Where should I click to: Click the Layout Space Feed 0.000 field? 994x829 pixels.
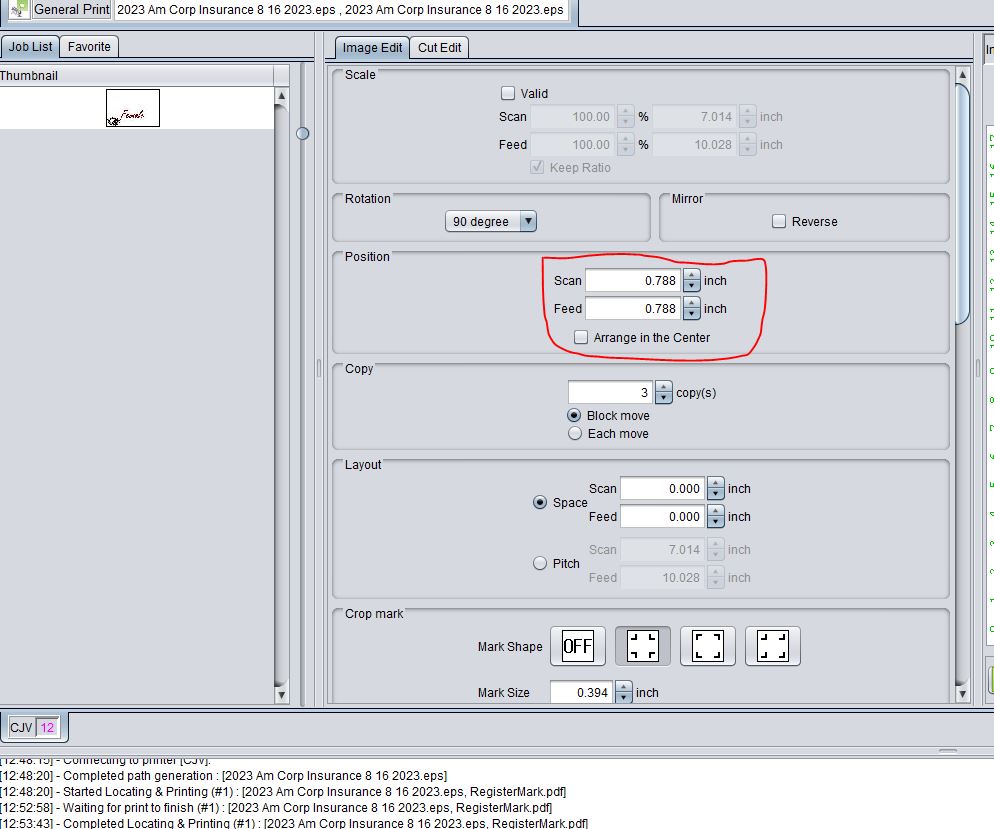click(663, 516)
